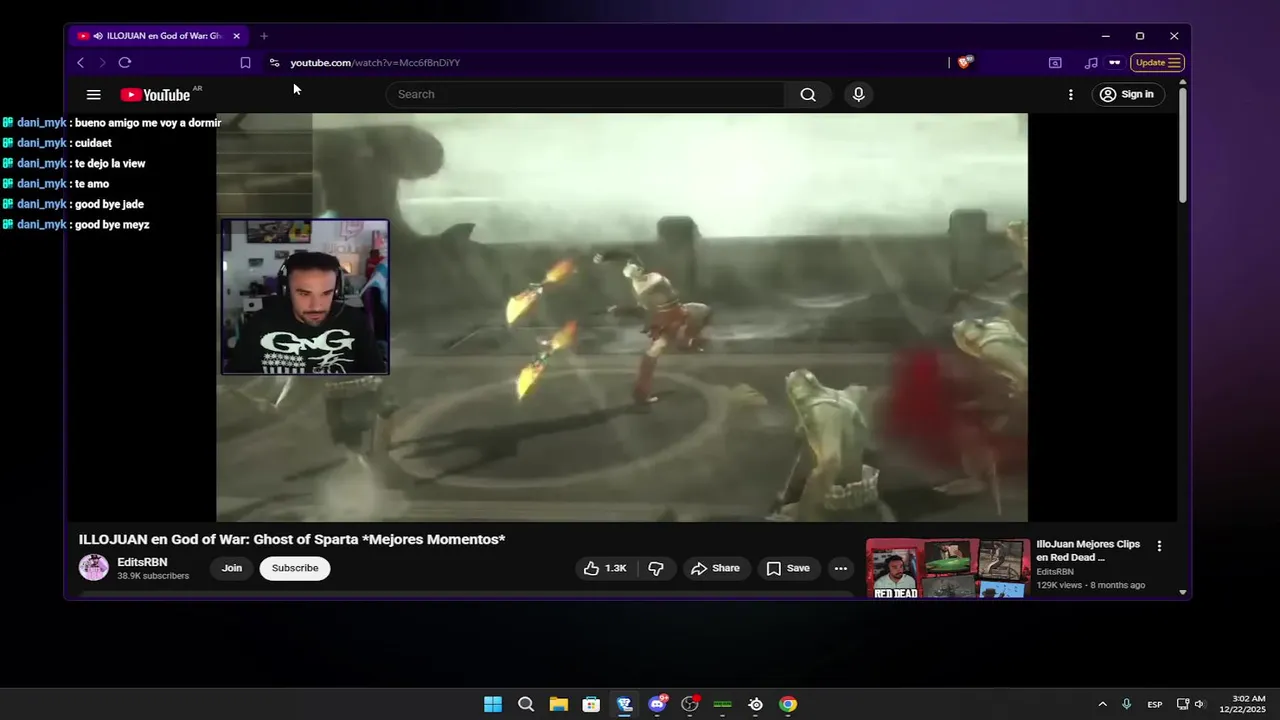Open OBS Studio from the taskbar
The width and height of the screenshot is (1280, 720).
tap(690, 704)
